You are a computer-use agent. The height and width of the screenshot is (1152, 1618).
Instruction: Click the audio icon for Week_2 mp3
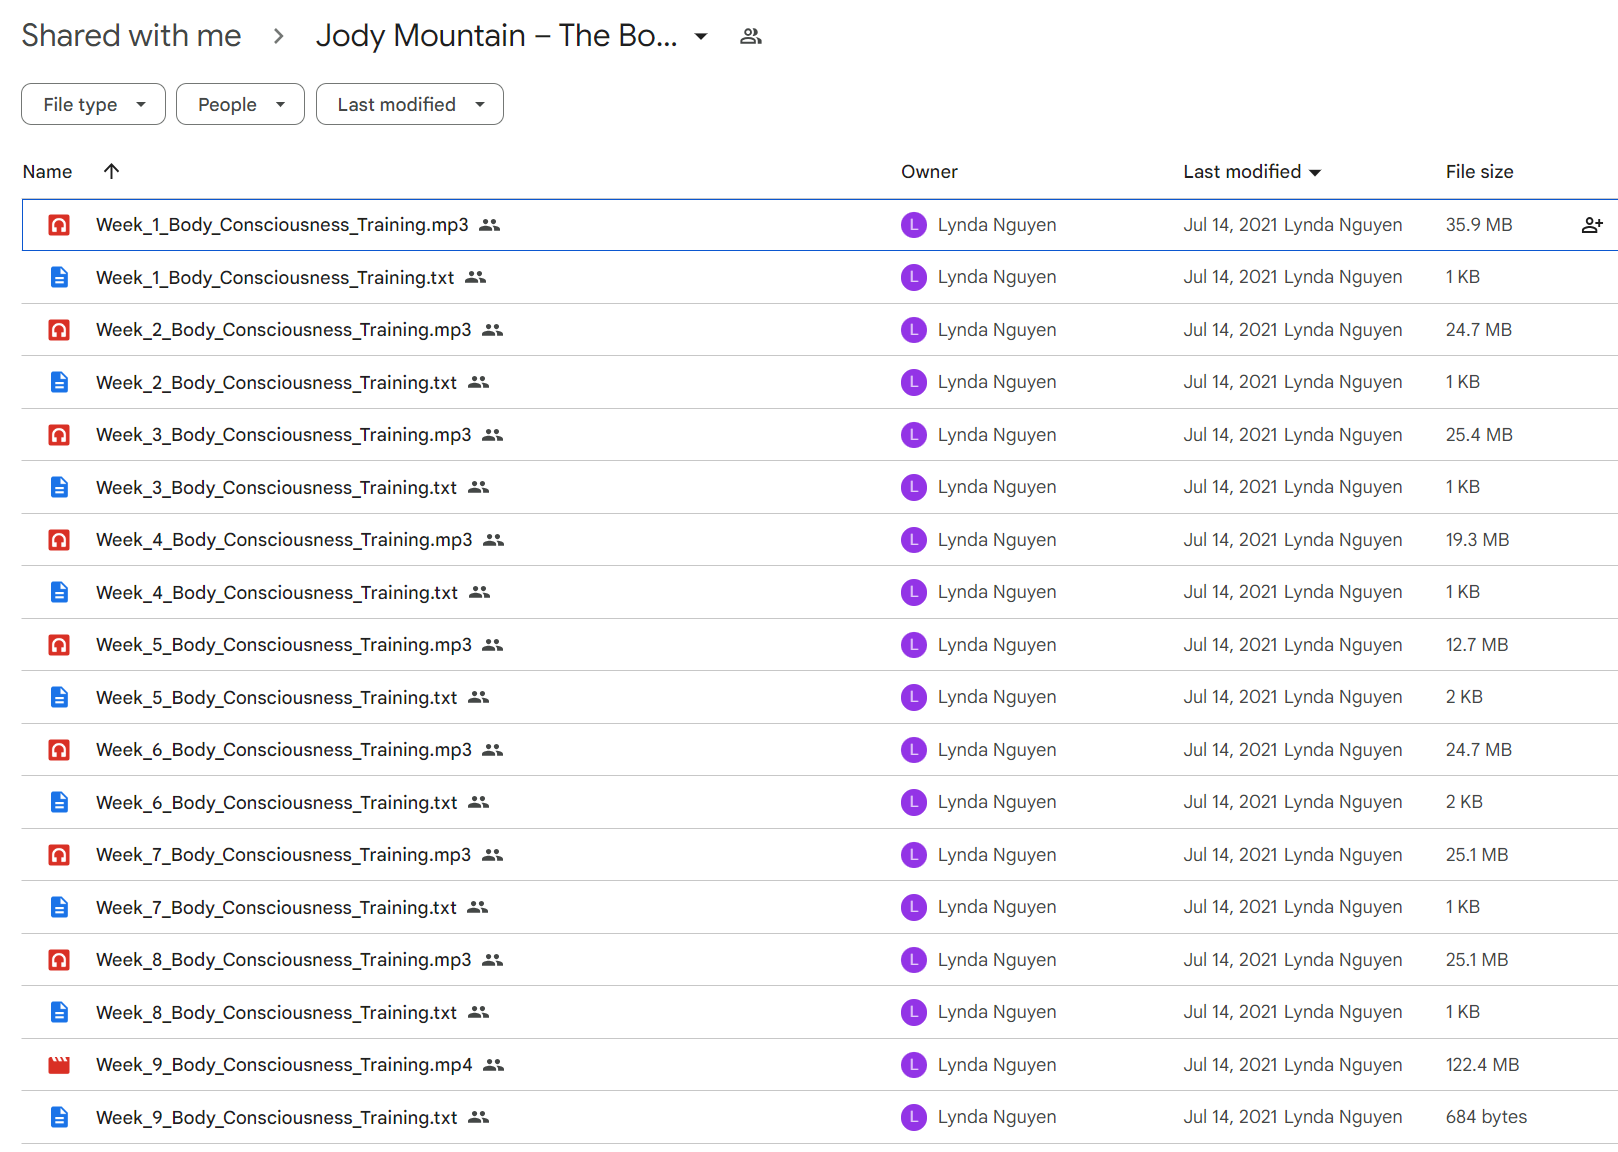pyautogui.click(x=59, y=330)
